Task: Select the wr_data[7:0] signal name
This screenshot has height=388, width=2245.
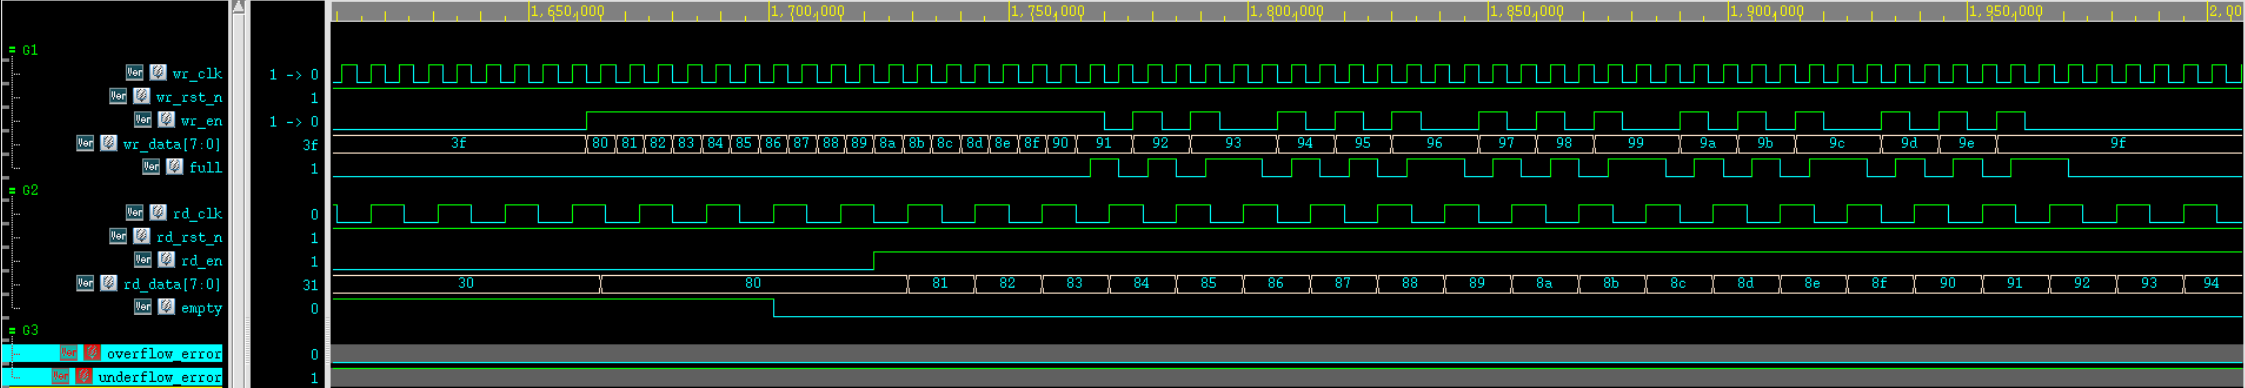Action: pyautogui.click(x=172, y=144)
